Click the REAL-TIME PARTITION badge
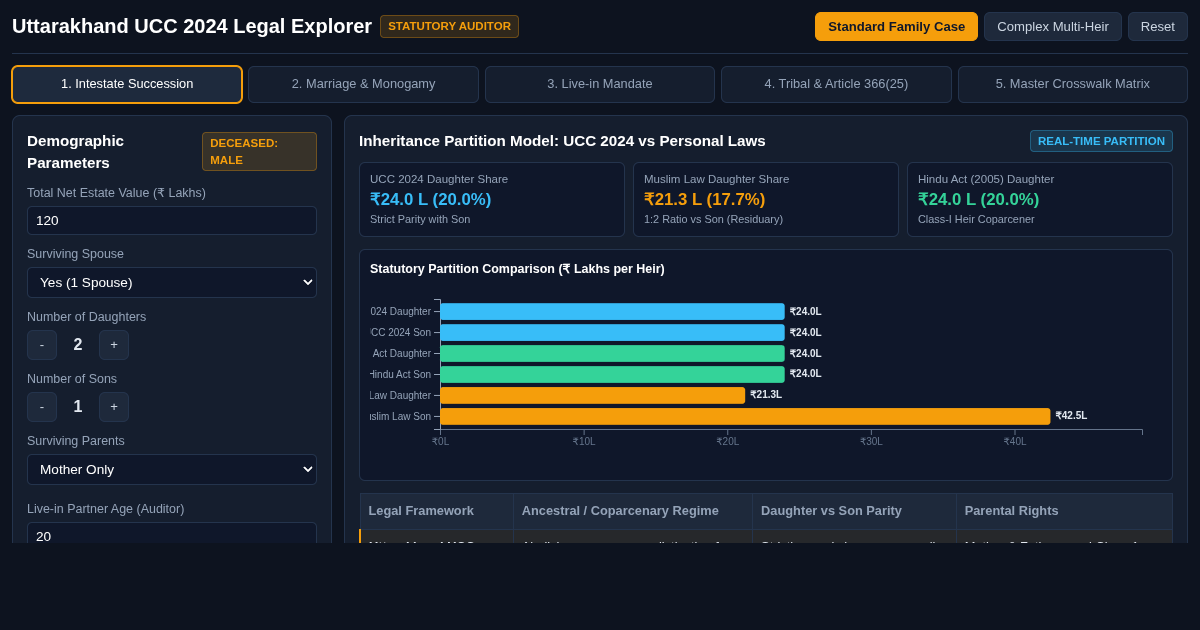This screenshot has height=630, width=1200. tap(1101, 141)
